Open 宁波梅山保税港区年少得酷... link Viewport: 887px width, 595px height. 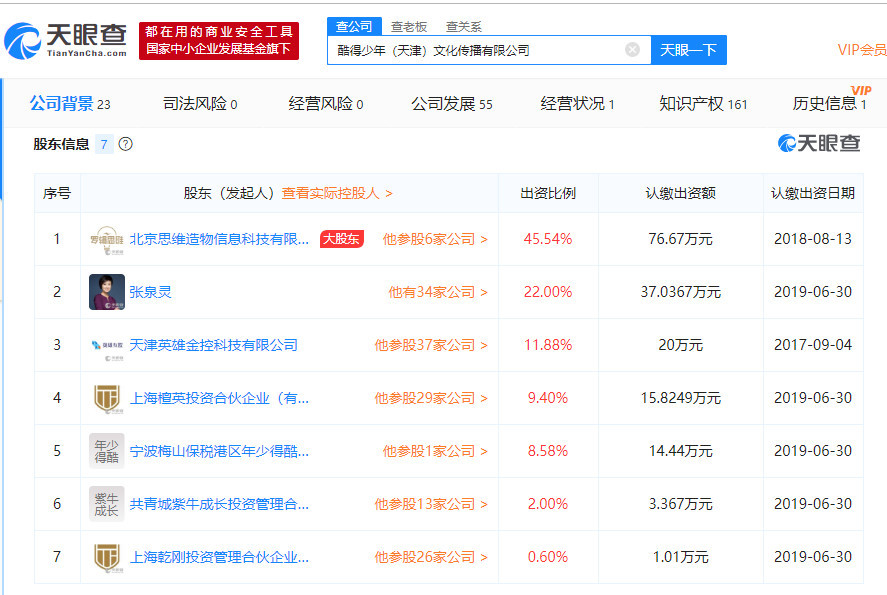pyautogui.click(x=219, y=451)
